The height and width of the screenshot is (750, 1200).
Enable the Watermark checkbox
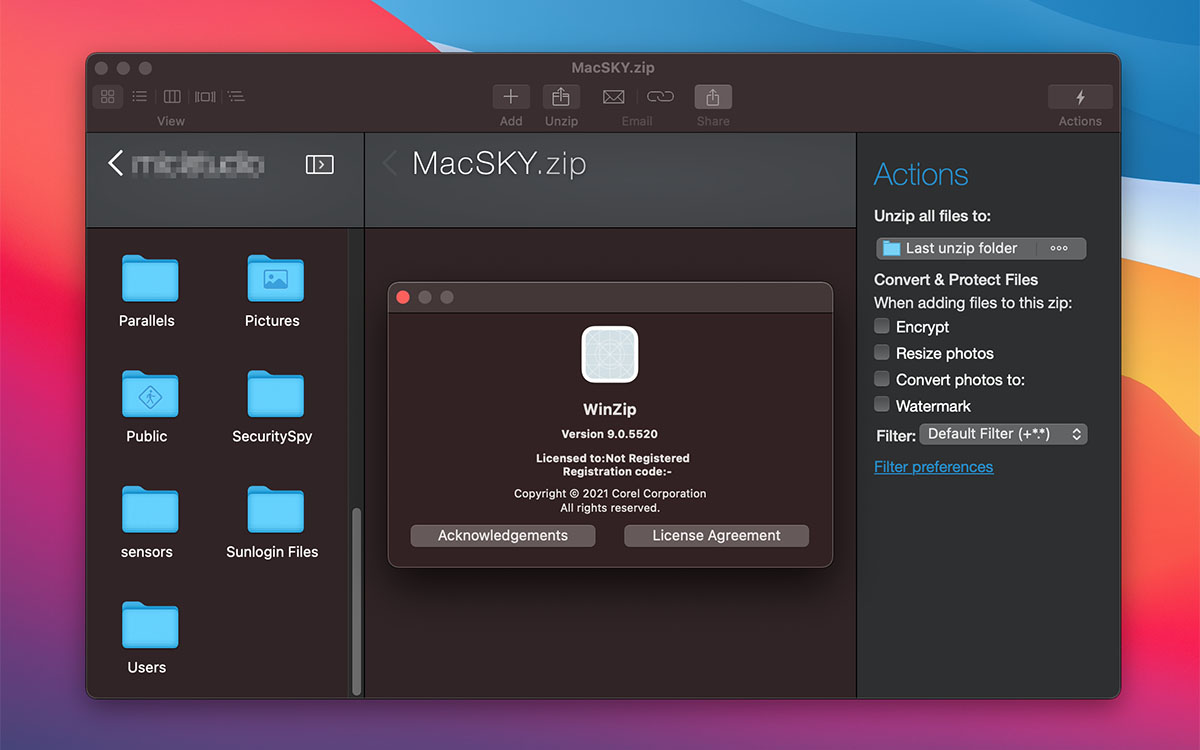pos(882,405)
